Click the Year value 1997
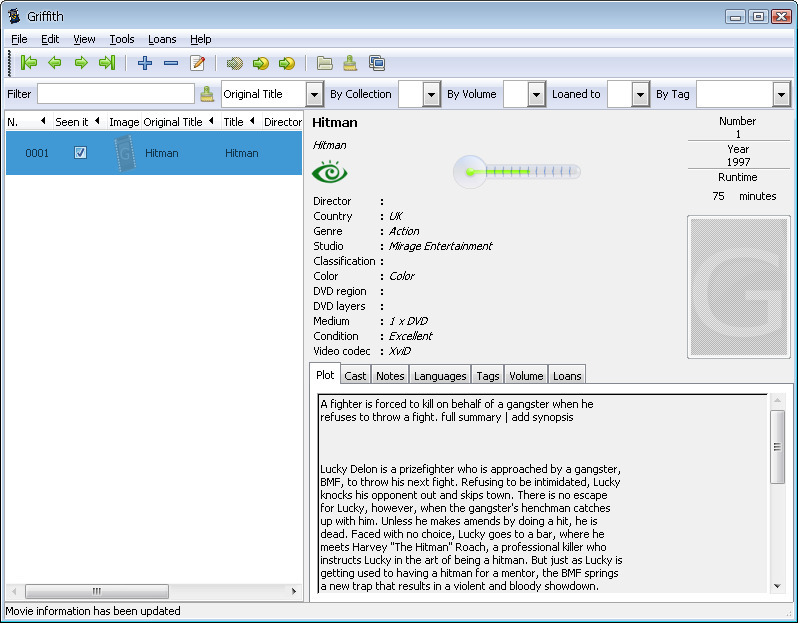Viewport: 798px width, 623px height. coord(738,162)
